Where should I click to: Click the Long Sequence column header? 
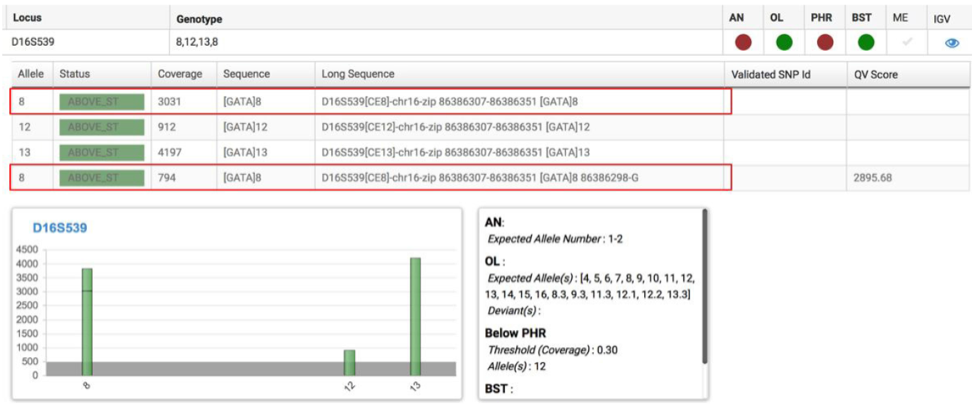[x=357, y=74]
